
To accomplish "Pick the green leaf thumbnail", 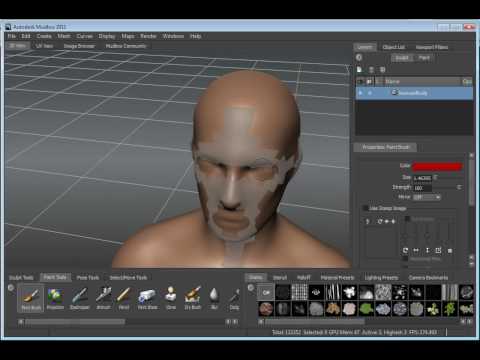I will (x=366, y=309).
